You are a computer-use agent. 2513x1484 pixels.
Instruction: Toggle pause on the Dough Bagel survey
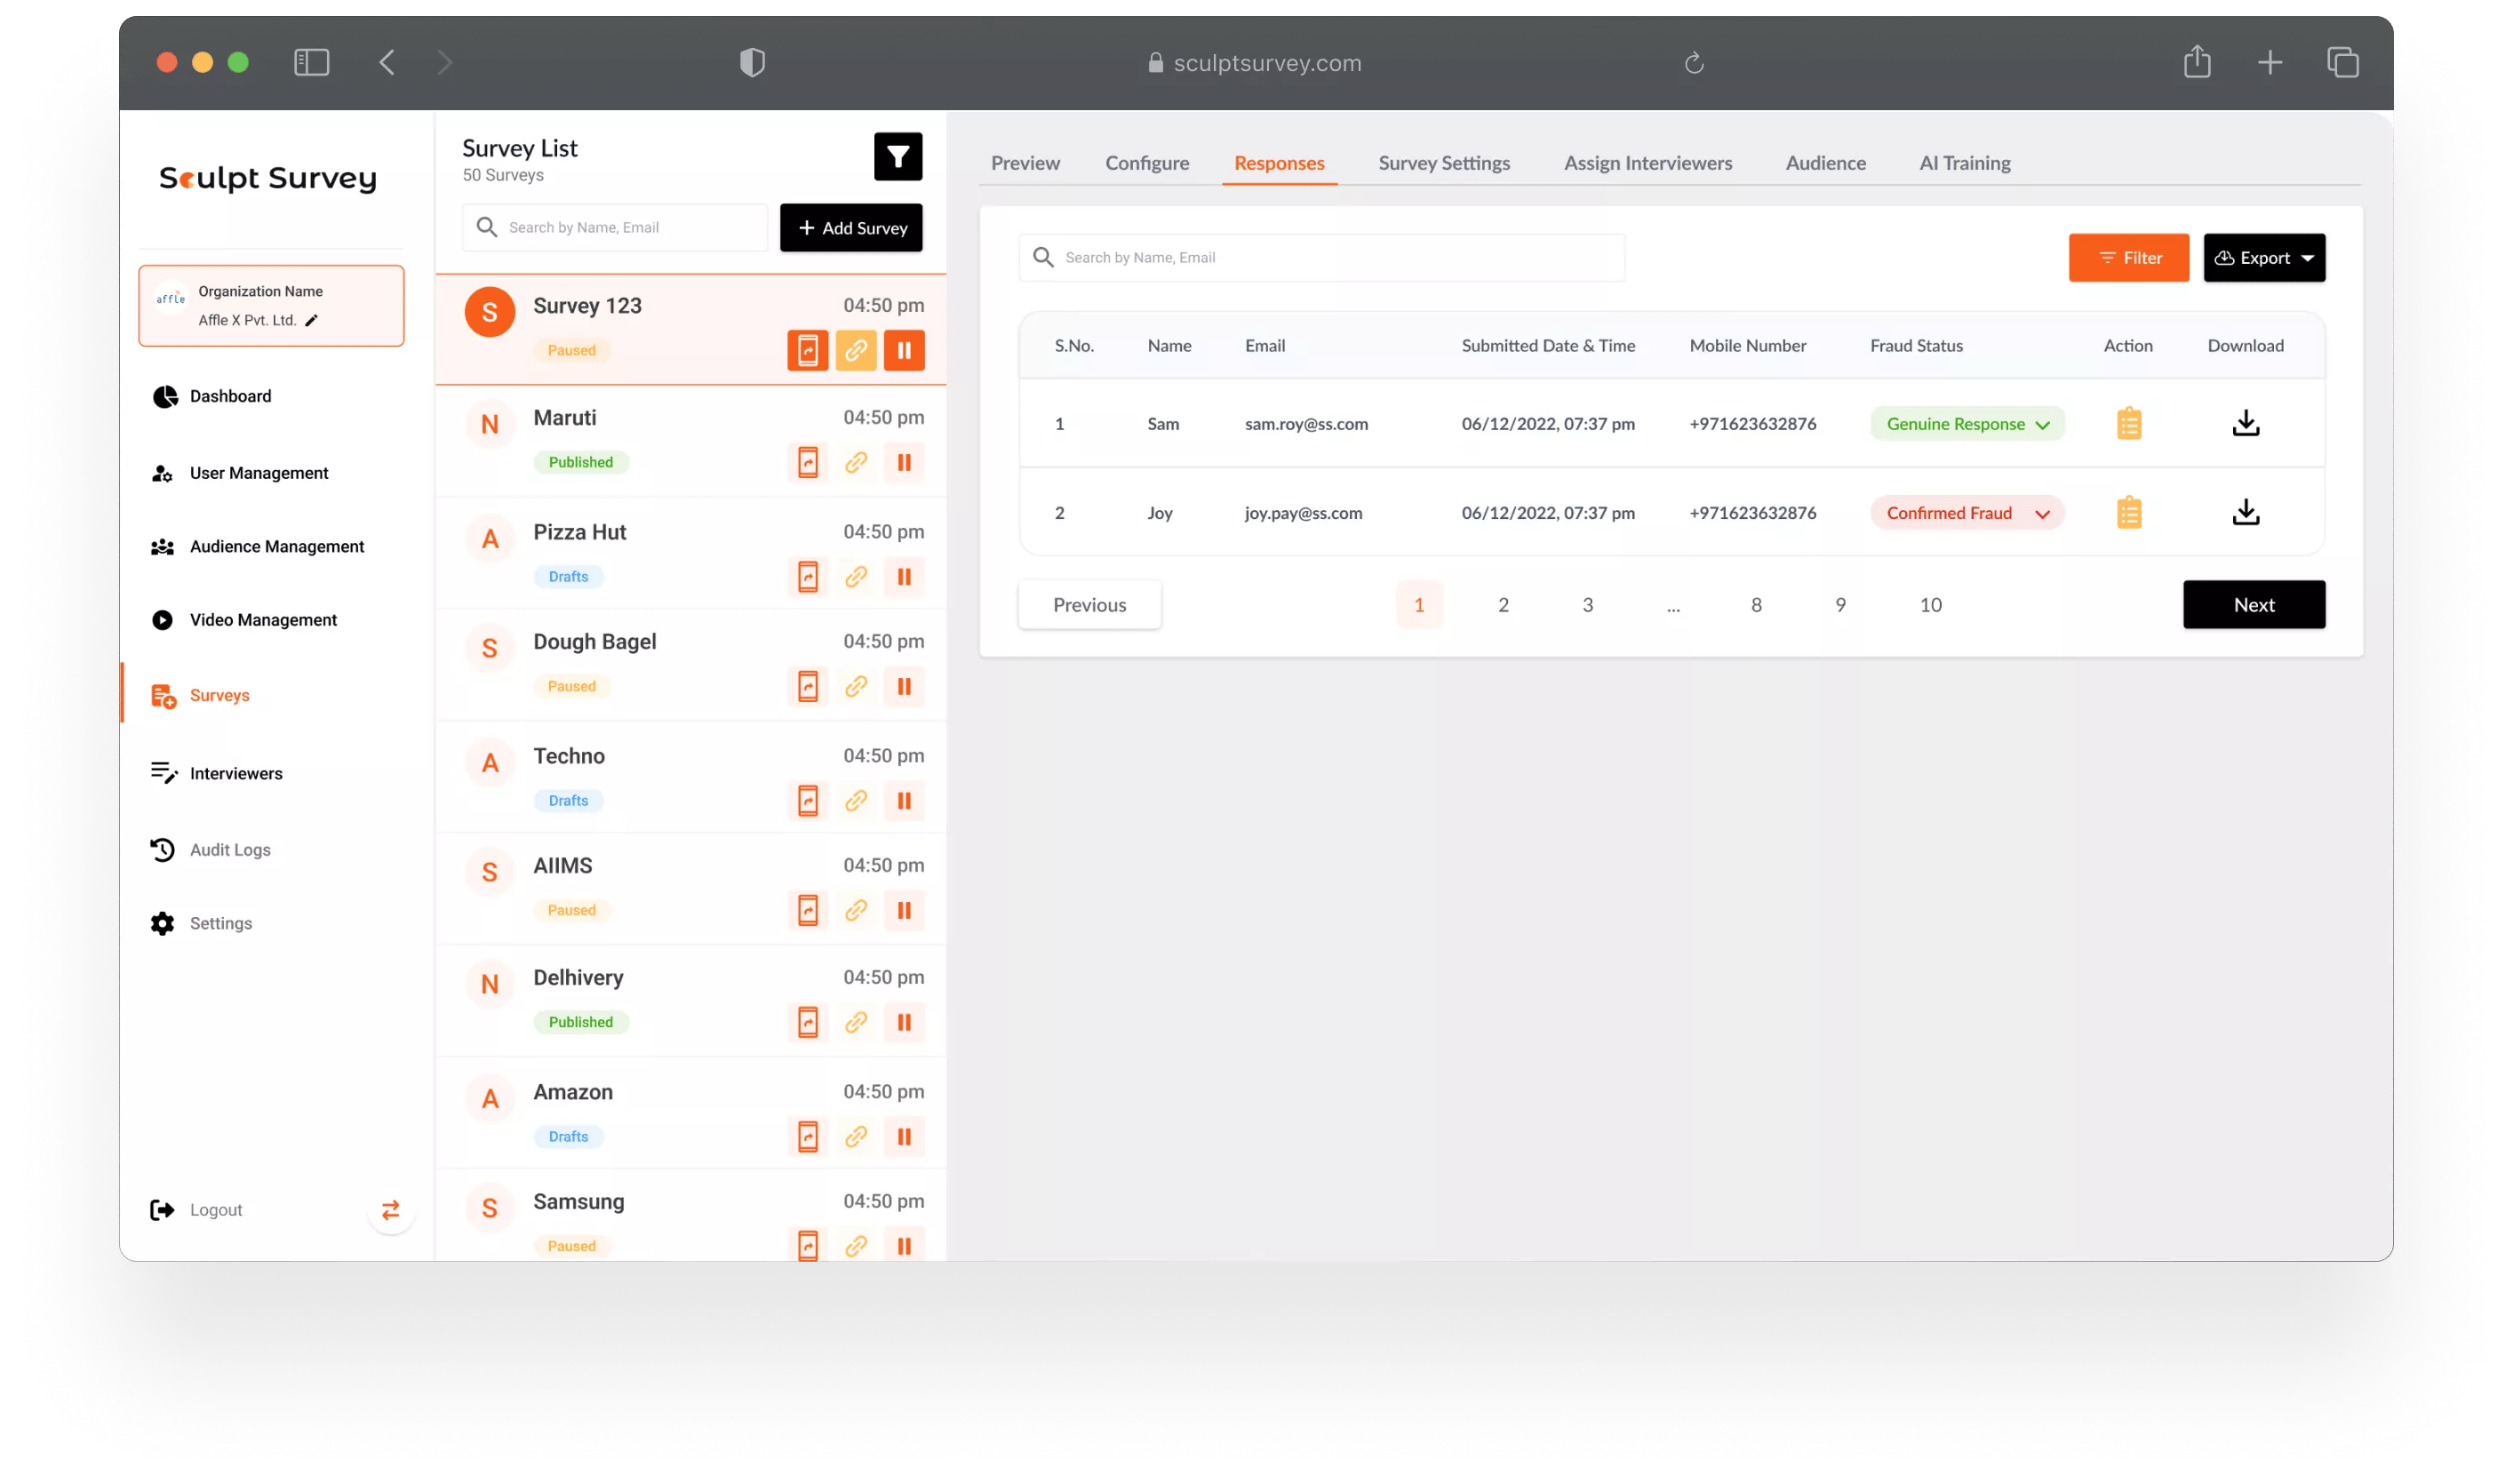[903, 687]
